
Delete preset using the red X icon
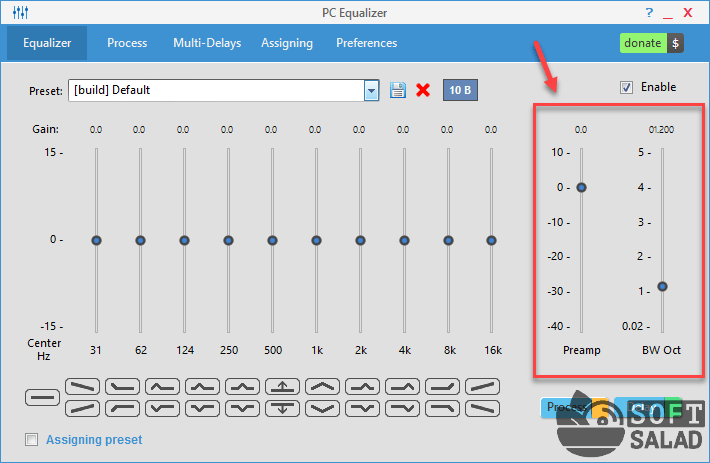[x=423, y=90]
